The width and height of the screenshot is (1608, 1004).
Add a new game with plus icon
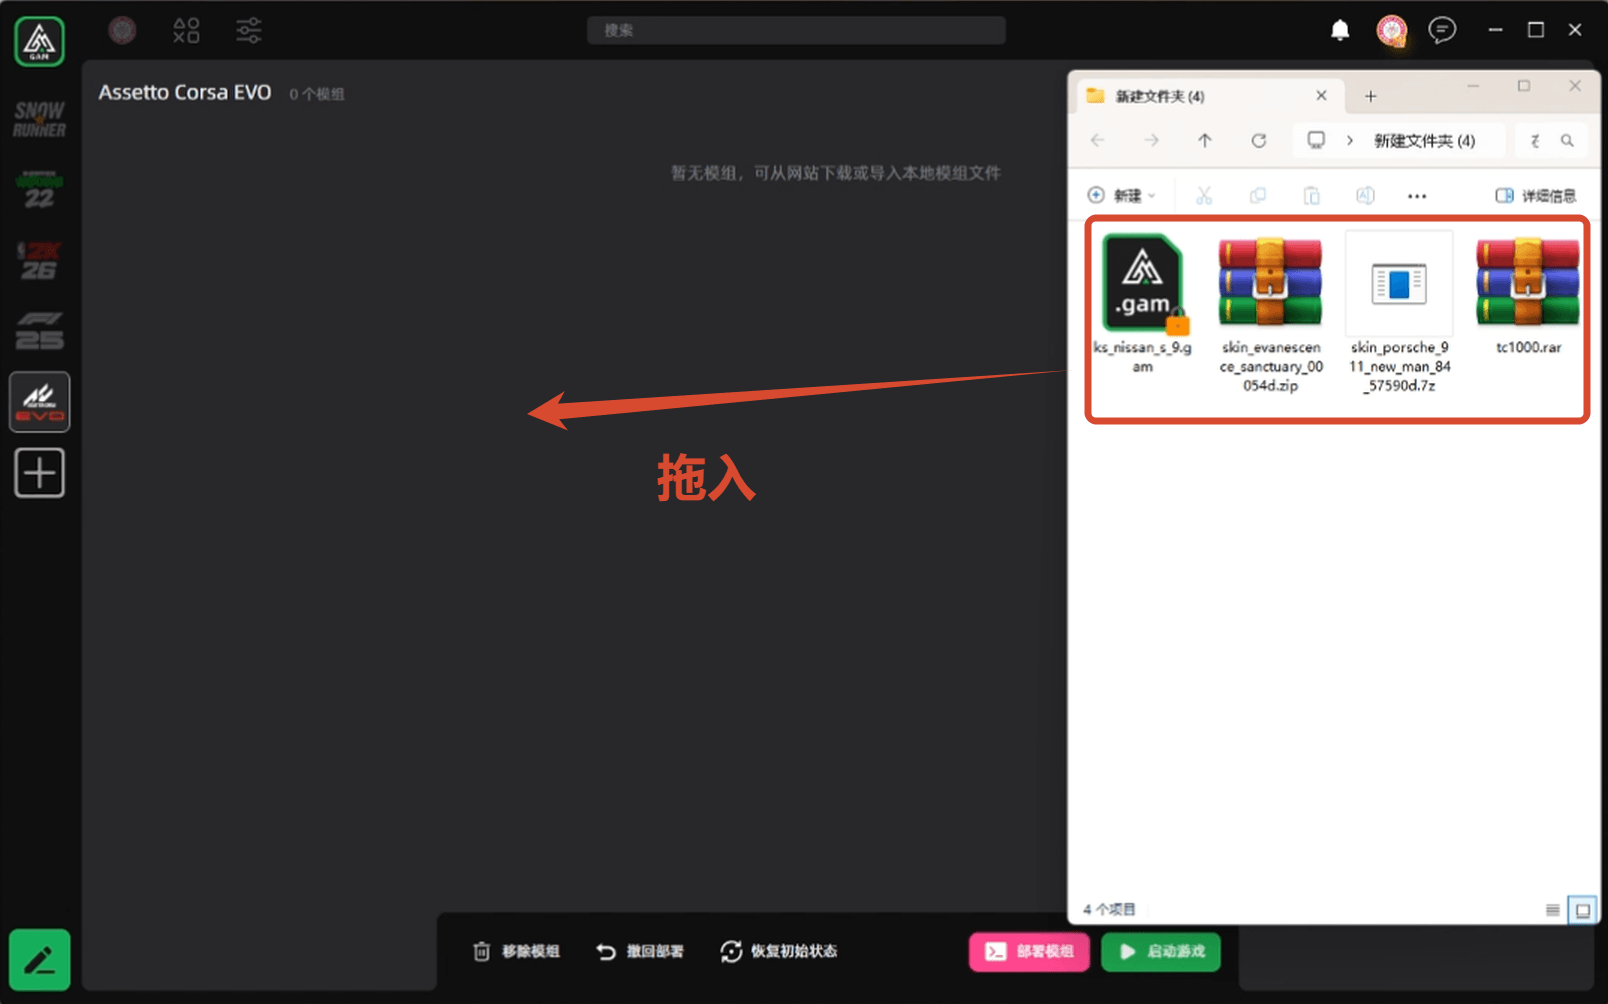point(39,472)
